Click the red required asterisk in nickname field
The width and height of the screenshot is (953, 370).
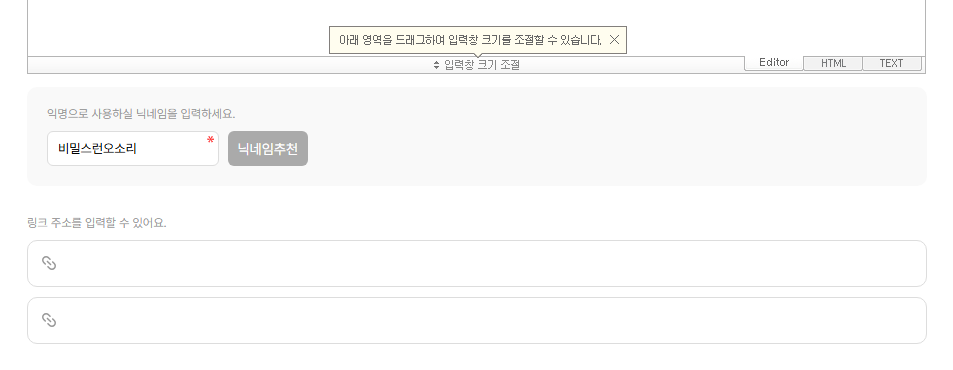pyautogui.click(x=210, y=140)
